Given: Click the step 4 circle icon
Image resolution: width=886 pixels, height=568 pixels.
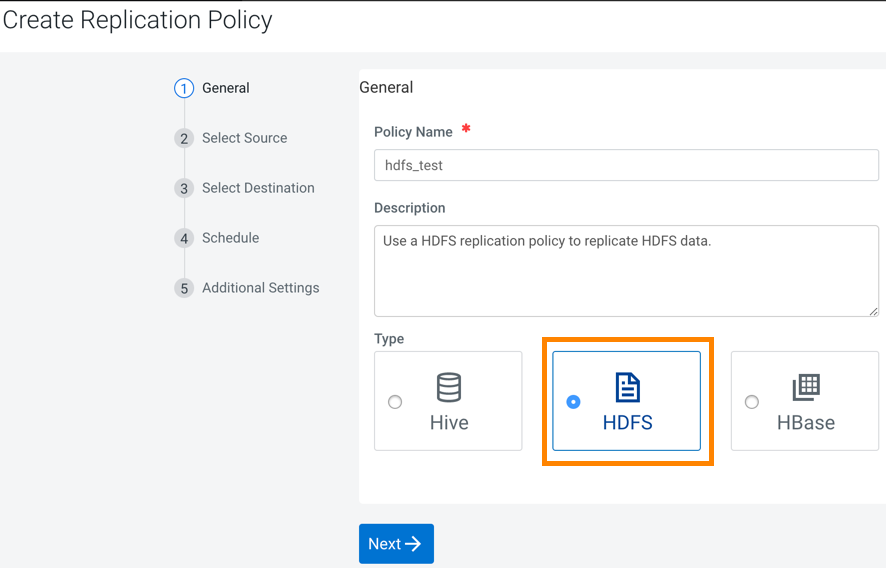Looking at the screenshot, I should (x=184, y=239).
